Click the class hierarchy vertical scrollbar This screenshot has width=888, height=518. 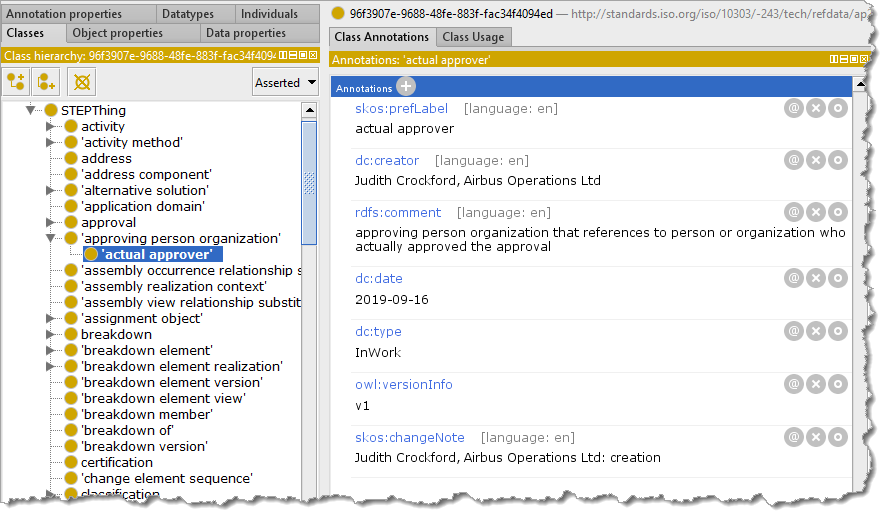point(309,180)
